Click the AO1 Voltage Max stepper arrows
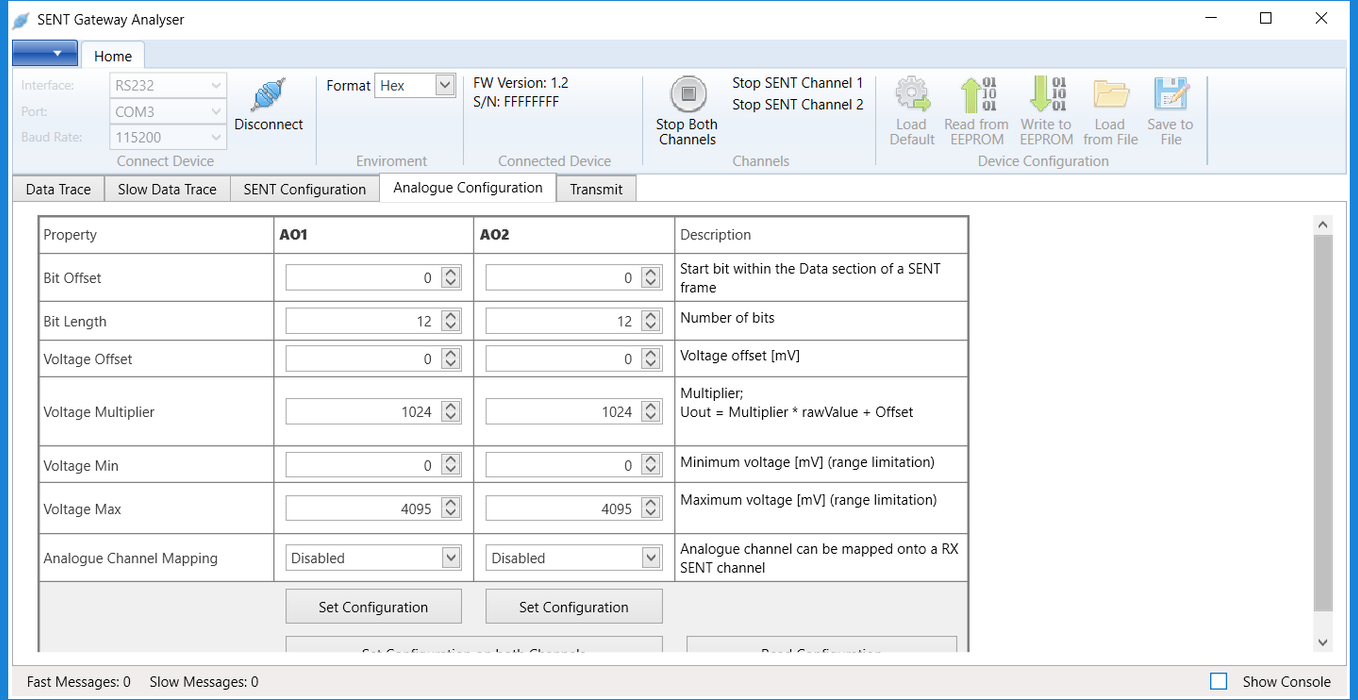This screenshot has width=1358, height=700. point(451,509)
